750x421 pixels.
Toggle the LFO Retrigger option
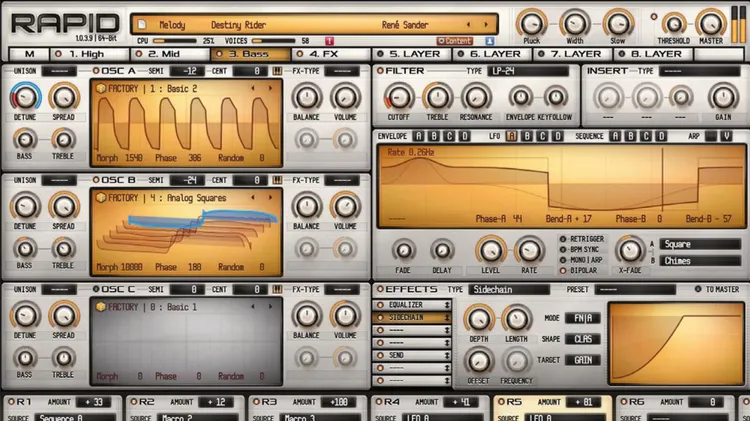tap(563, 238)
